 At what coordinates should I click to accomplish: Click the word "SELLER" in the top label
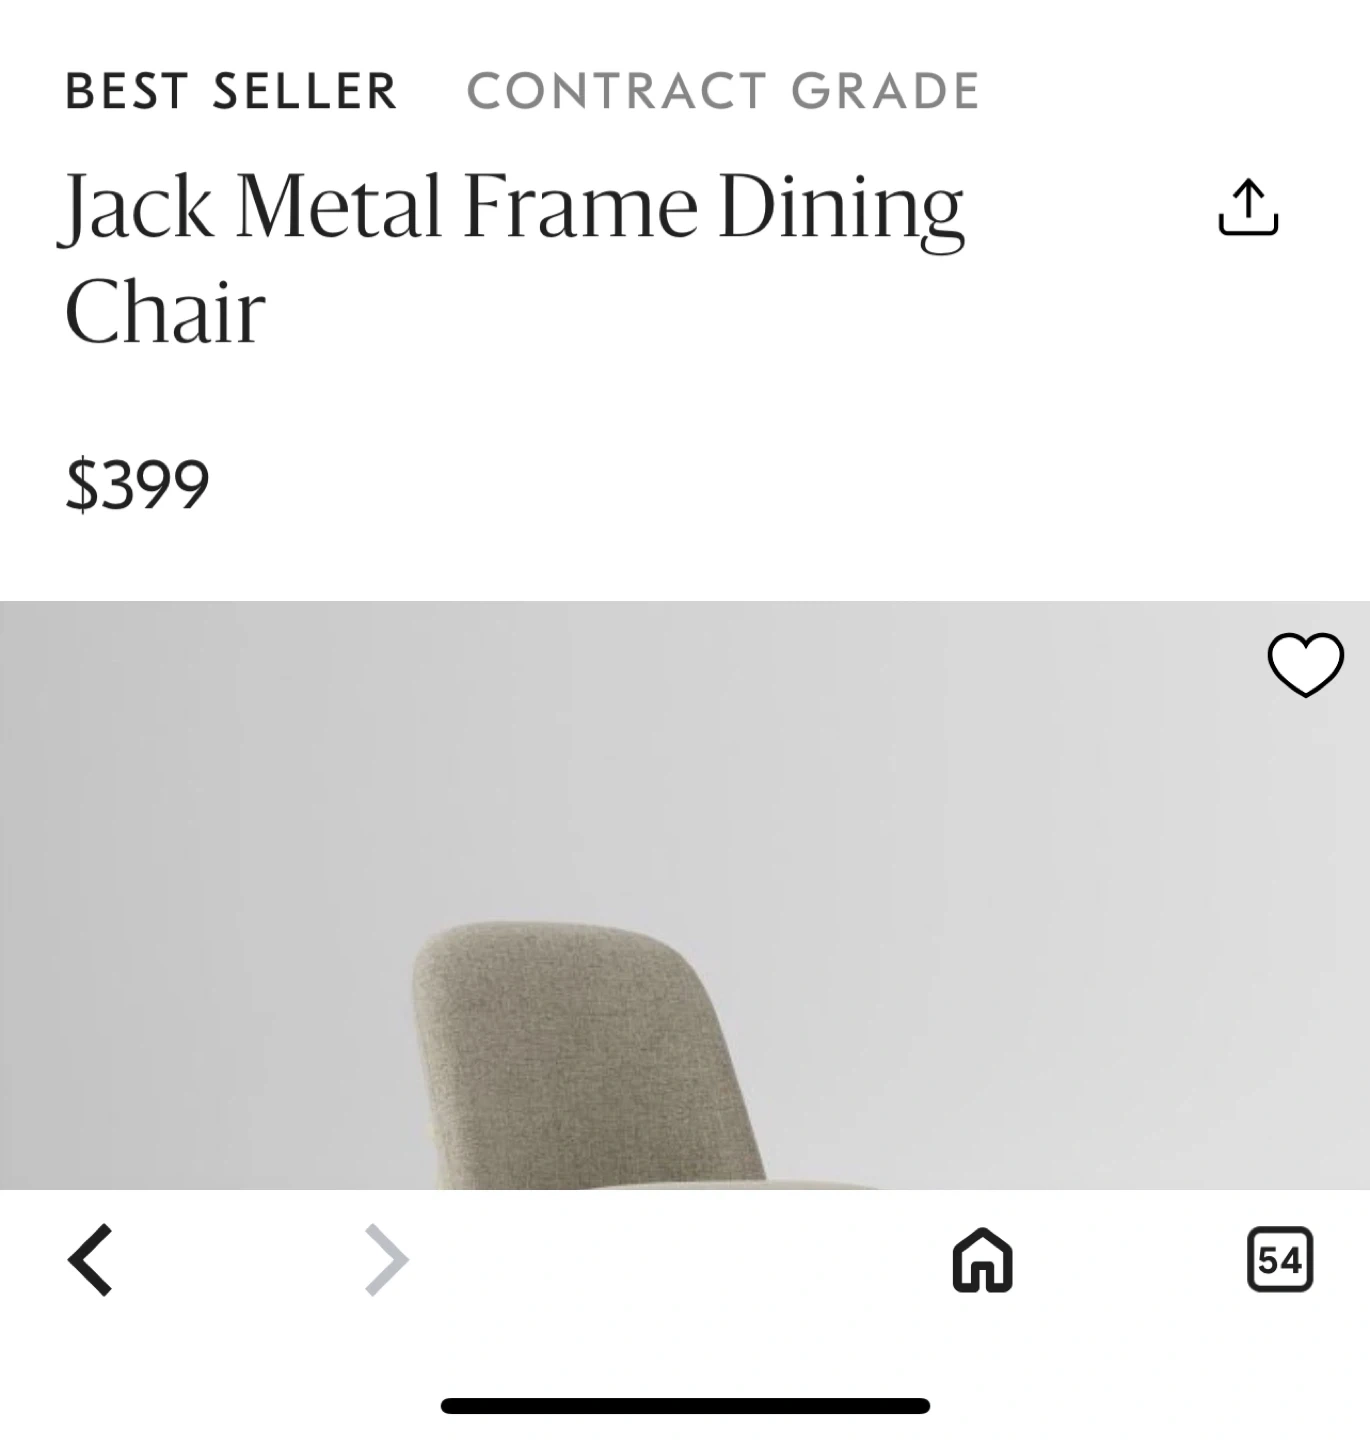tap(305, 92)
